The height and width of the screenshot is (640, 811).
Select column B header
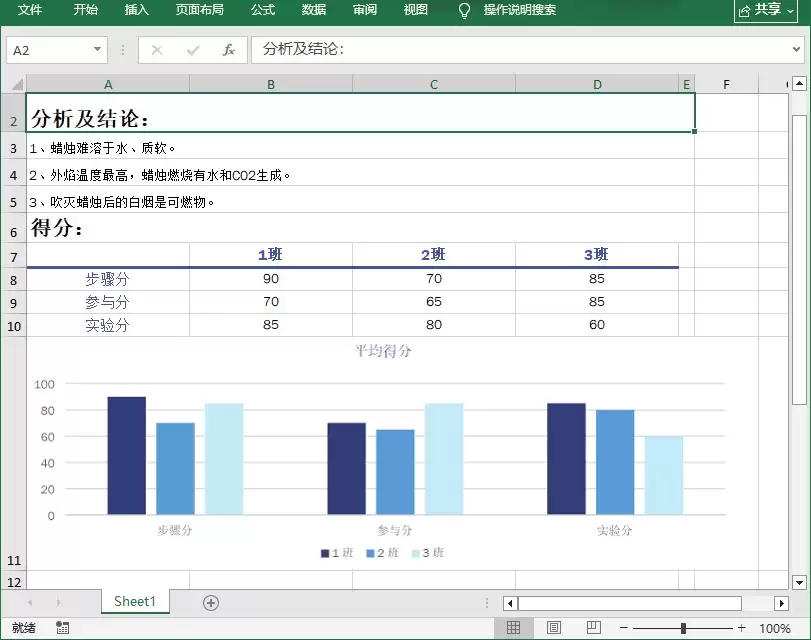click(271, 84)
